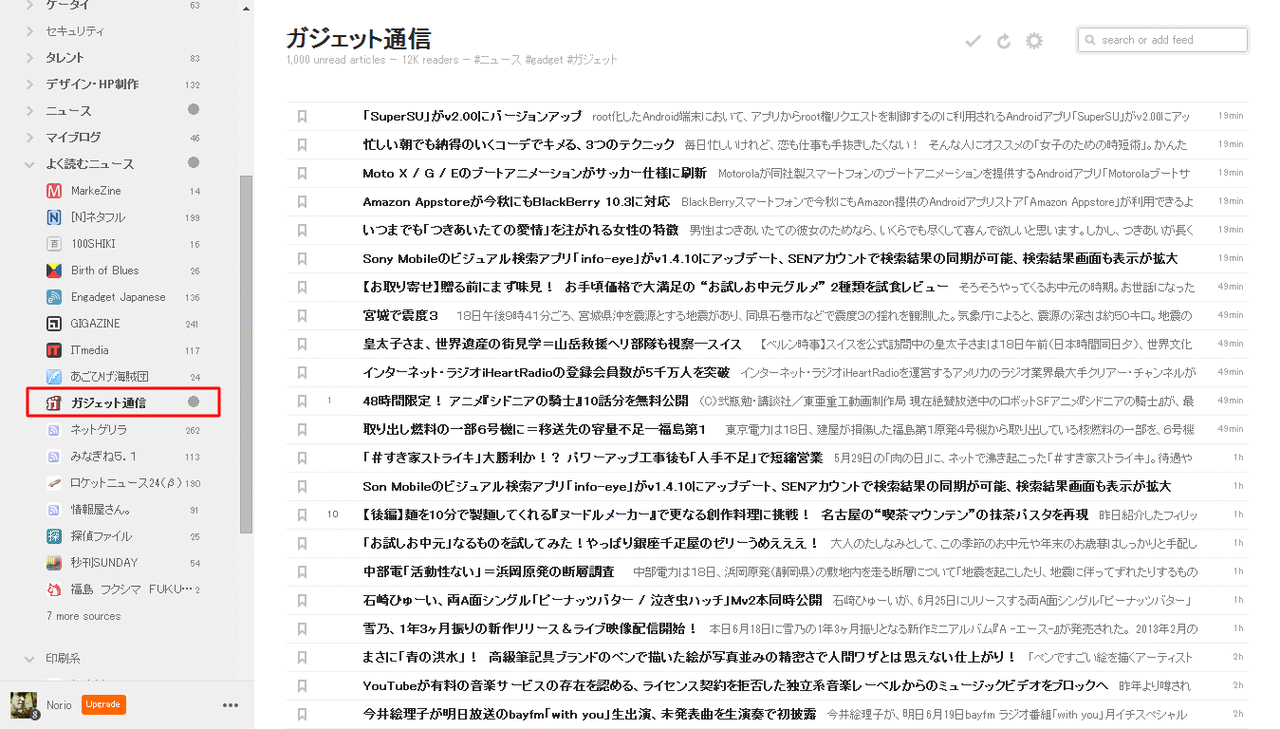Open Engadget Japanese feed icon
Viewport: 1280px width, 729px height.
[54, 297]
